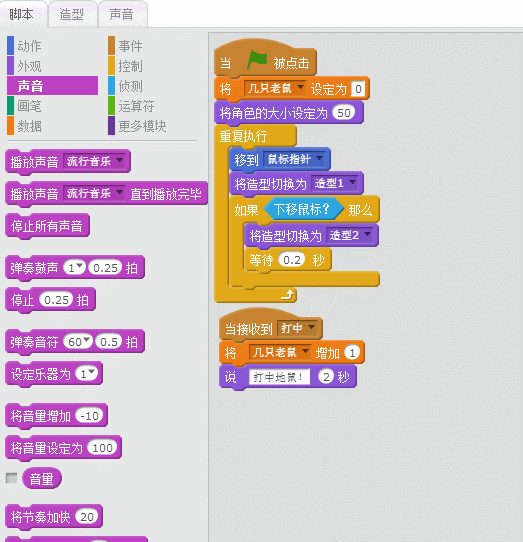Switch to the 脚本 tab
This screenshot has height=542, width=523.
click(22, 15)
